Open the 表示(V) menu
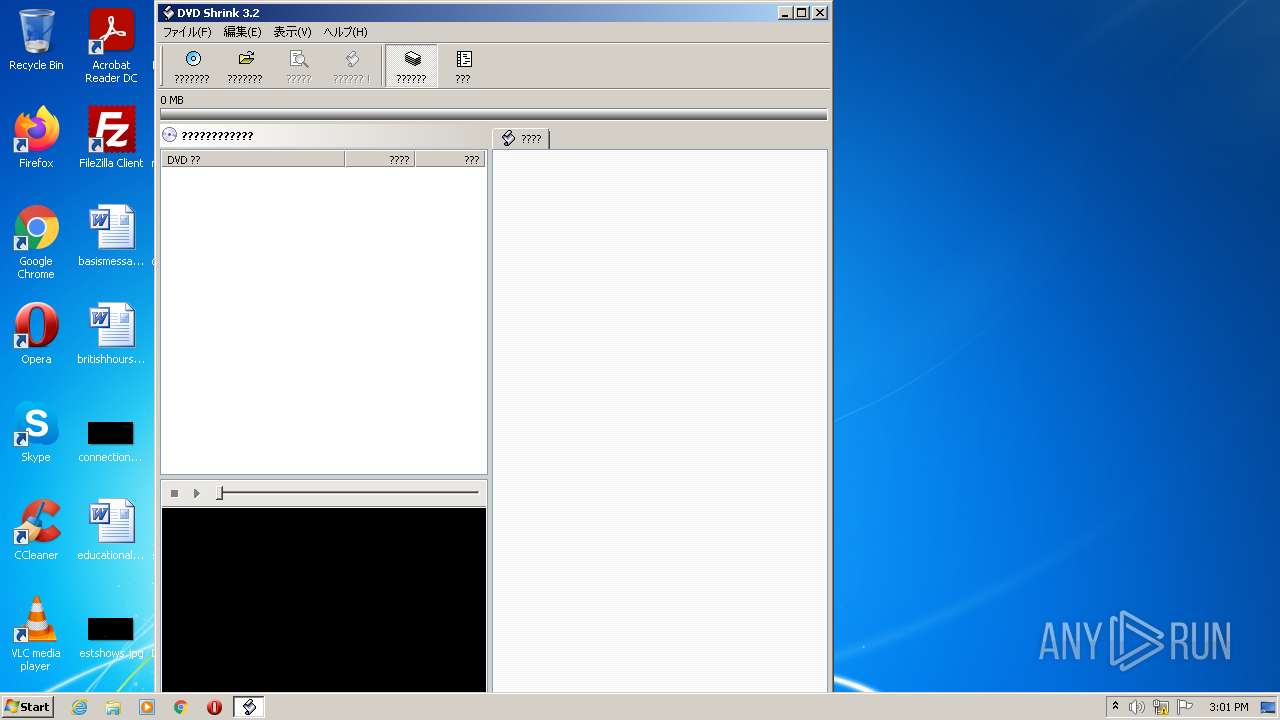This screenshot has width=1280, height=720. coord(292,32)
